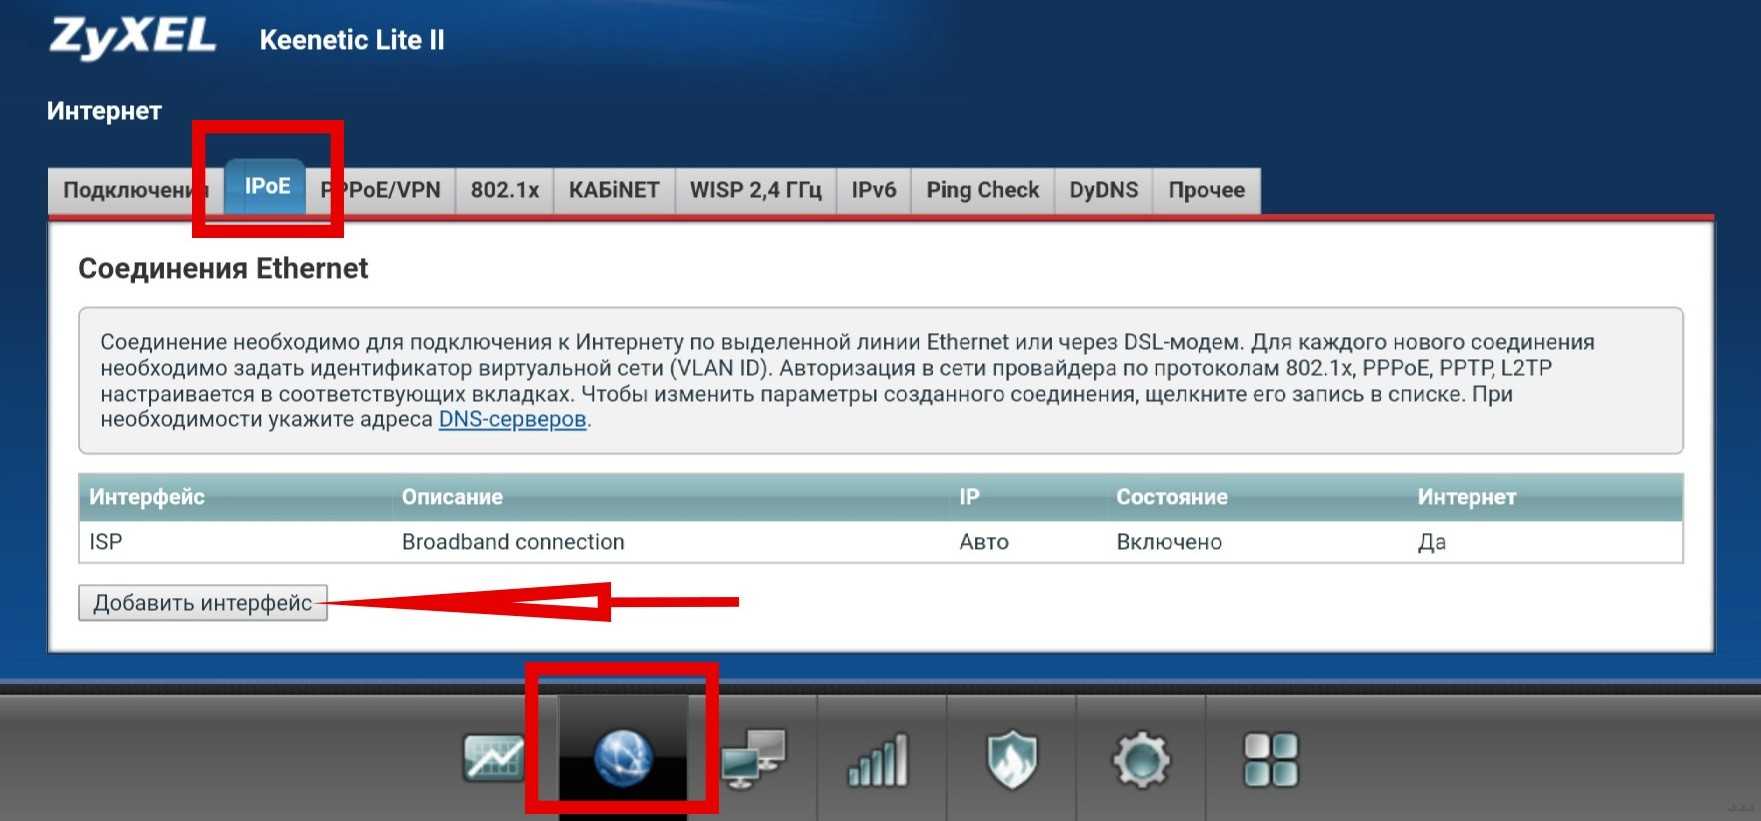Click the IP column header

[x=969, y=497]
